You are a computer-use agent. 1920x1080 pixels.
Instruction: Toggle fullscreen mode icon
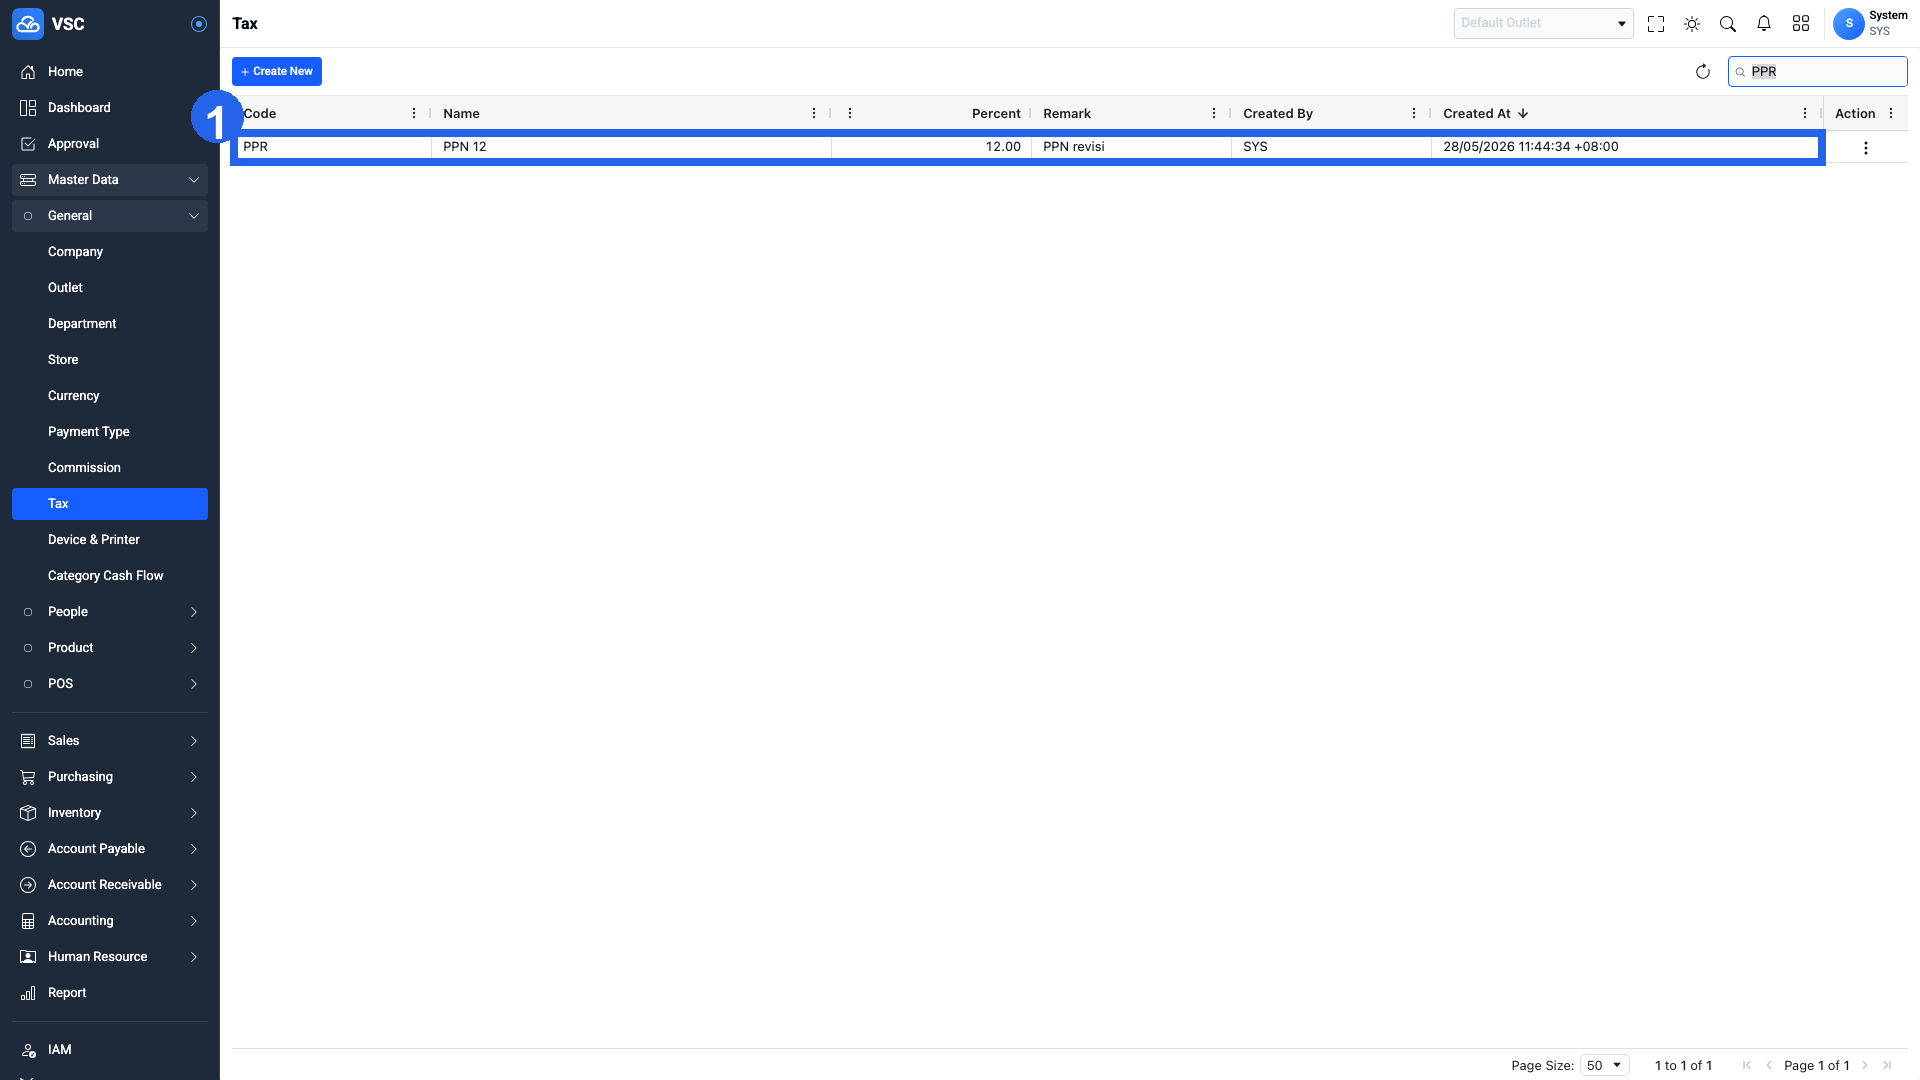tap(1656, 24)
